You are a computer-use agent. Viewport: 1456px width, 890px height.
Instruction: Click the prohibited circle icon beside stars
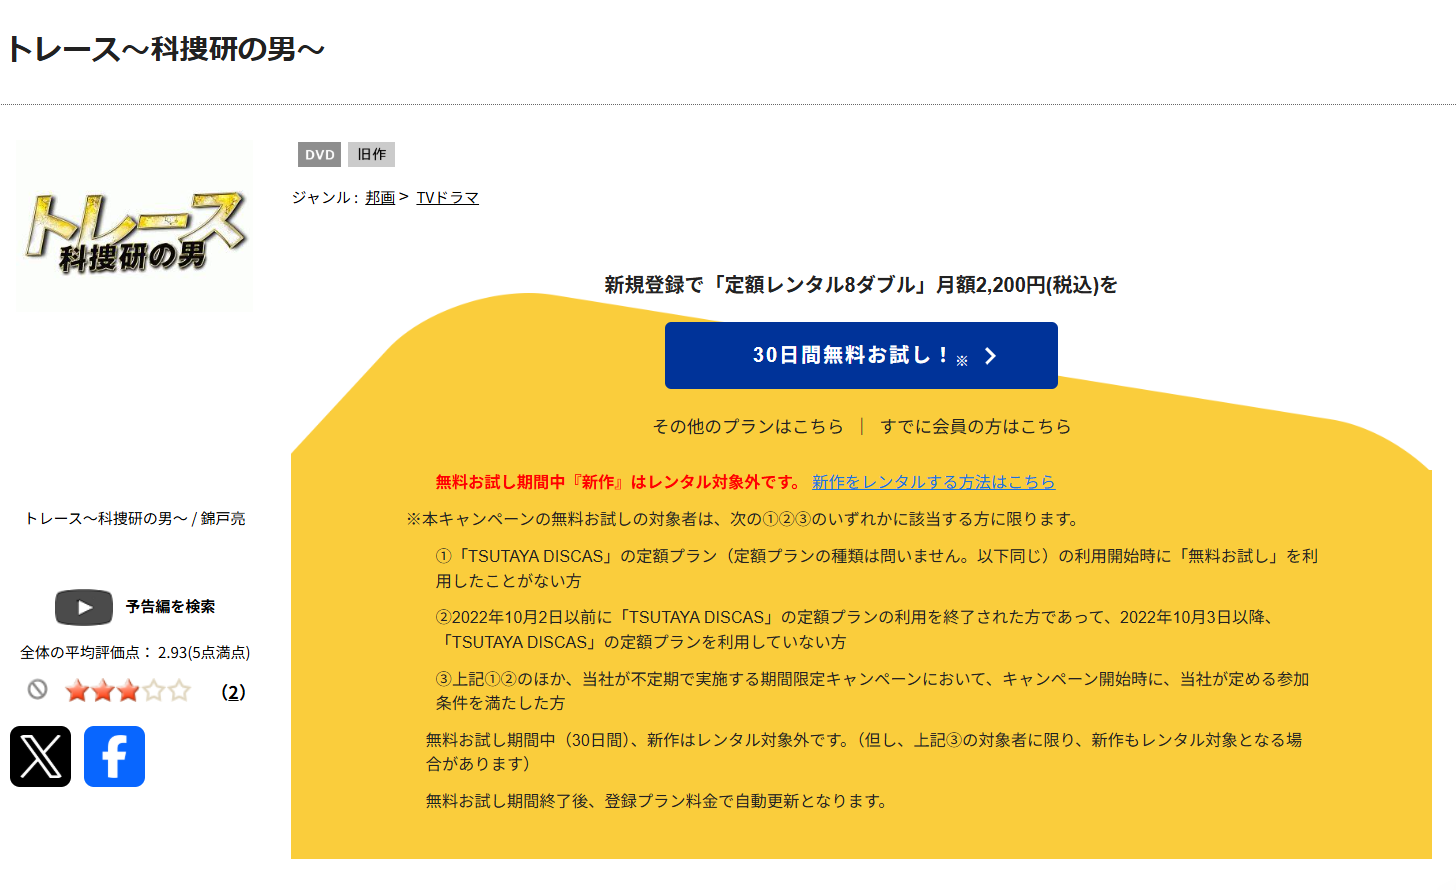37,689
